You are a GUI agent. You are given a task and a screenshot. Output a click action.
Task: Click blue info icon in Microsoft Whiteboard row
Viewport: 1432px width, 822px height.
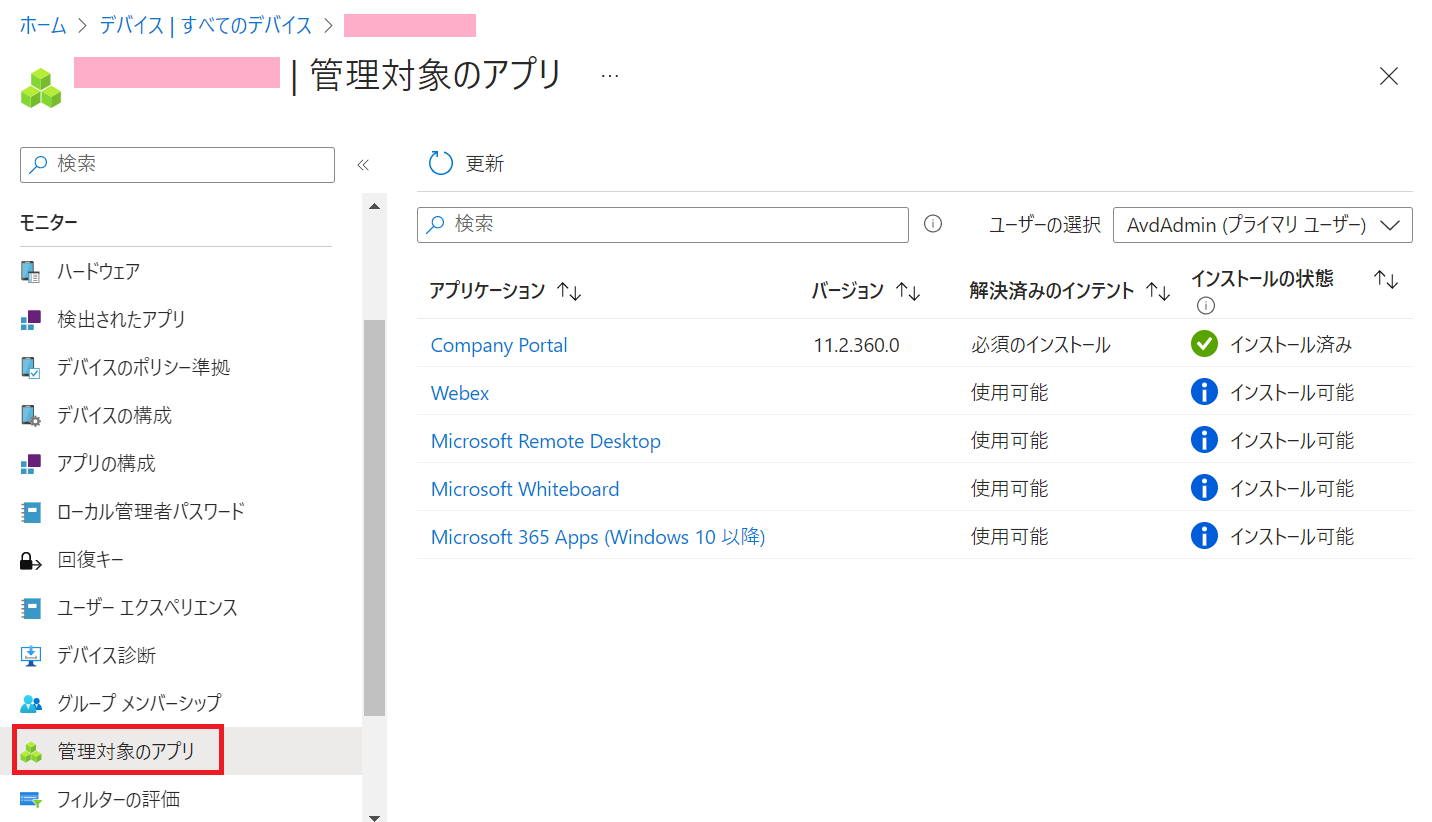pos(1205,488)
